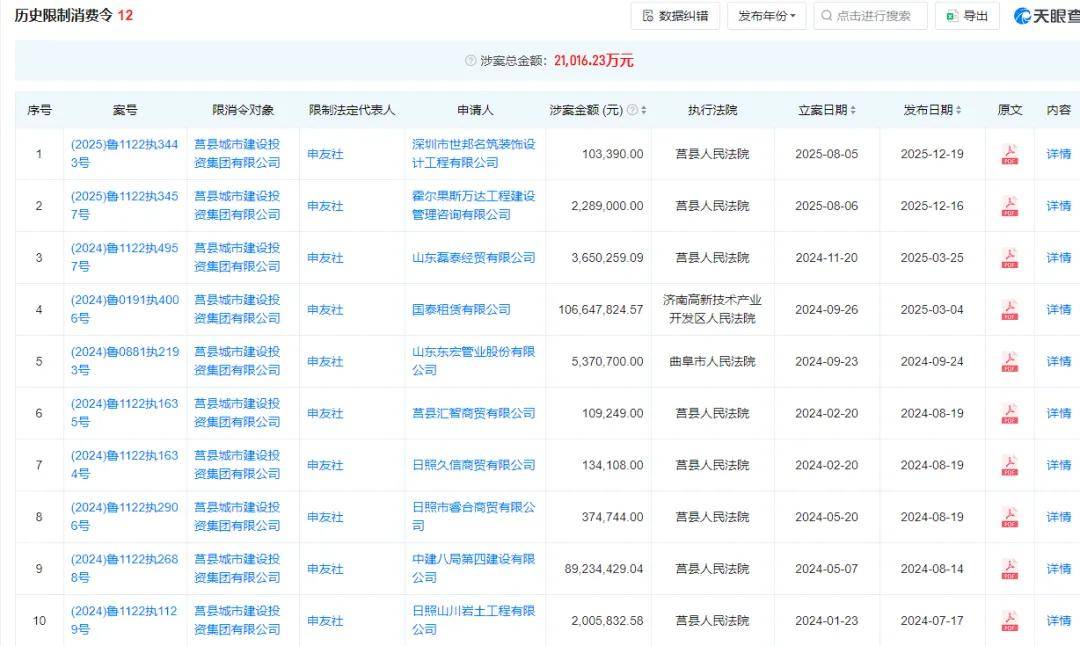The image size is (1080, 646).
Task: Open the 深圳市世邦名筑装饰设计工程有限公司 link
Action: pos(471,154)
